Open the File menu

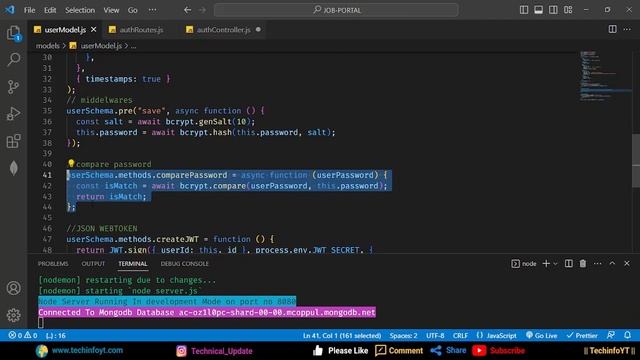pos(29,10)
